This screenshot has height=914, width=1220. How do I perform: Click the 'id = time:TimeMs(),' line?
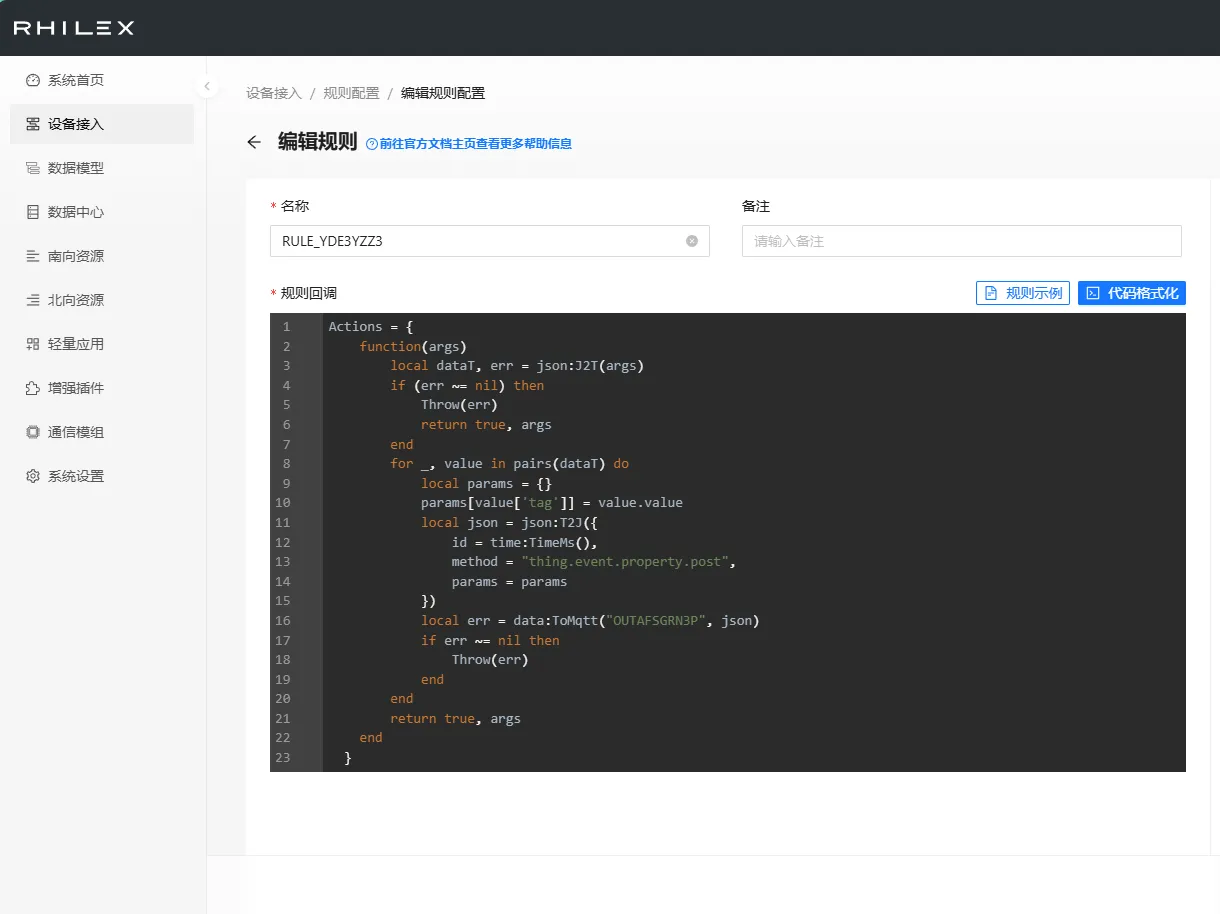[x=524, y=542]
